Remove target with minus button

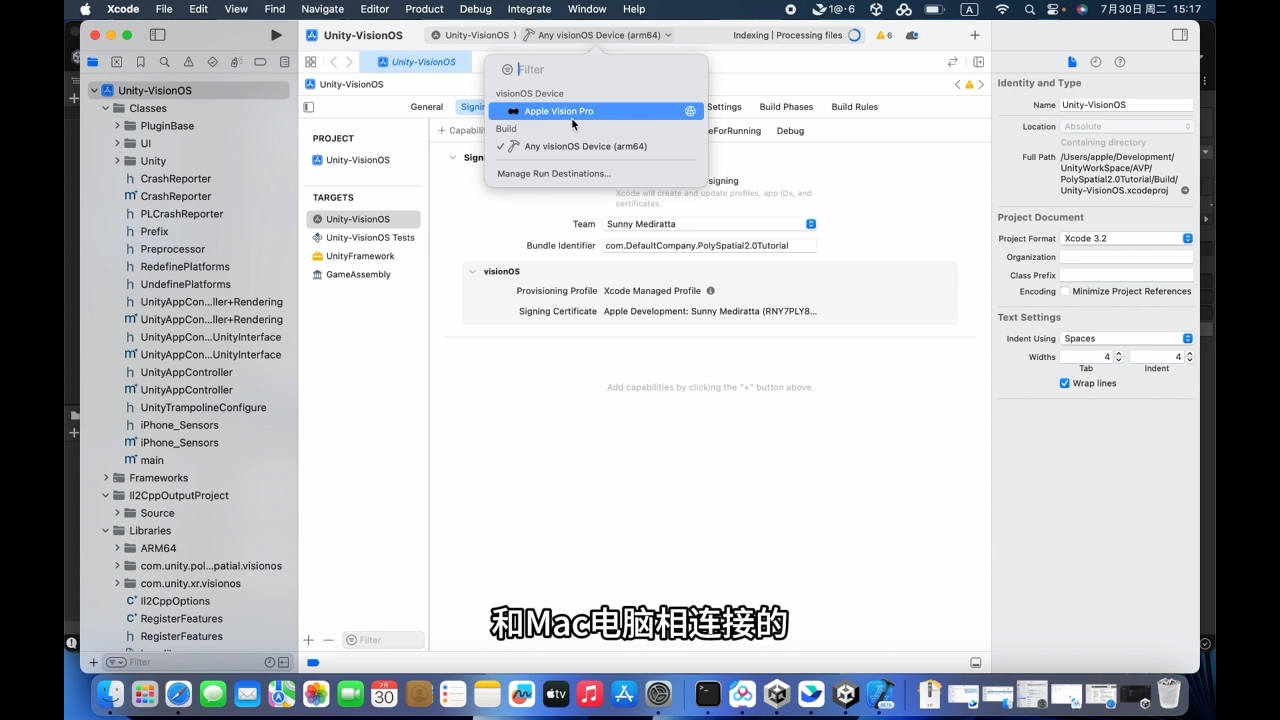coord(328,640)
